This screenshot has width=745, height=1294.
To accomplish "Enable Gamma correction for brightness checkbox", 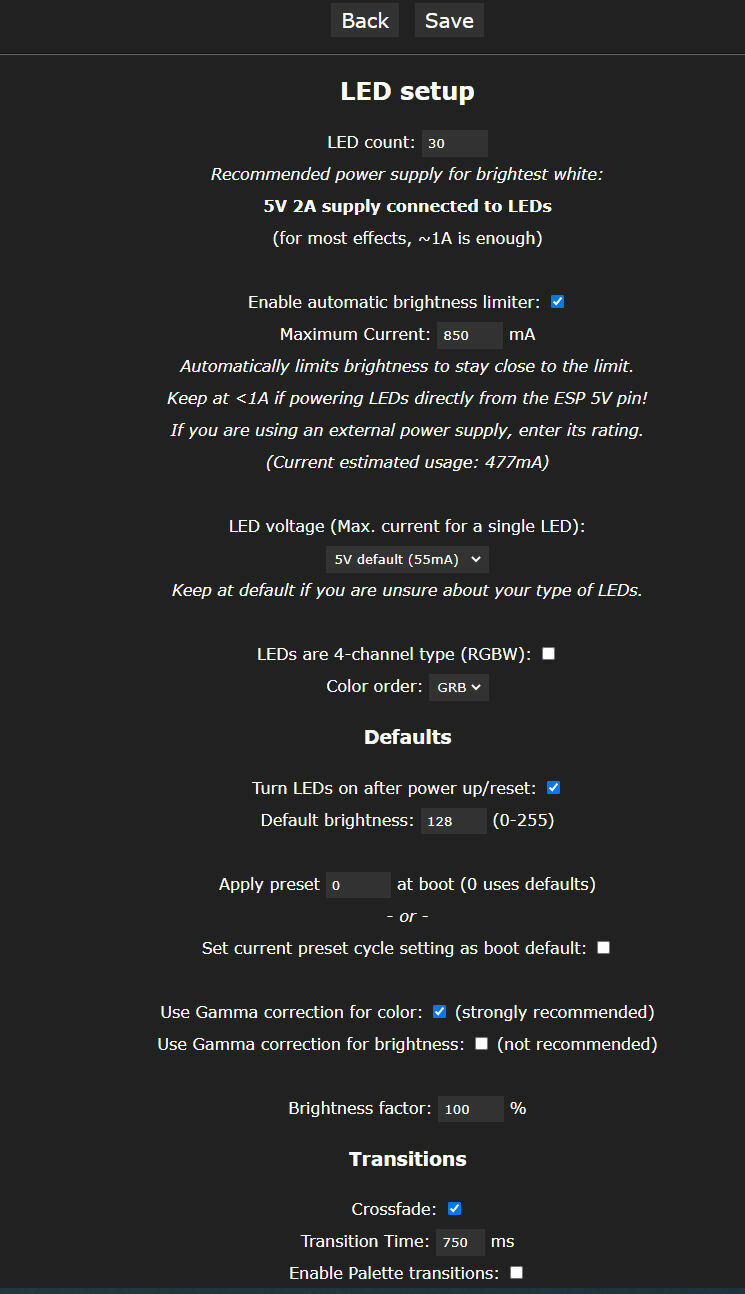I will [481, 1044].
